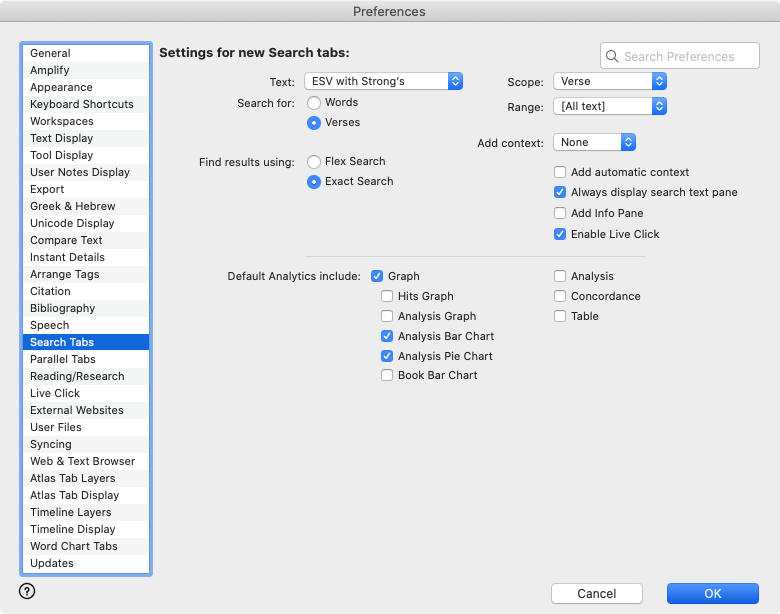Open the Scope dropdown set to Verse

coord(609,82)
